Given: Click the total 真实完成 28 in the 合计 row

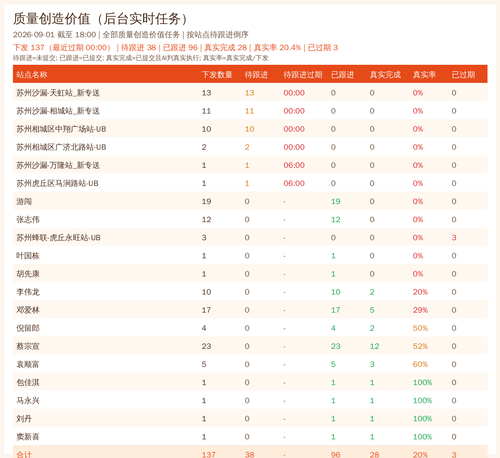Looking at the screenshot, I should (x=374, y=455).
